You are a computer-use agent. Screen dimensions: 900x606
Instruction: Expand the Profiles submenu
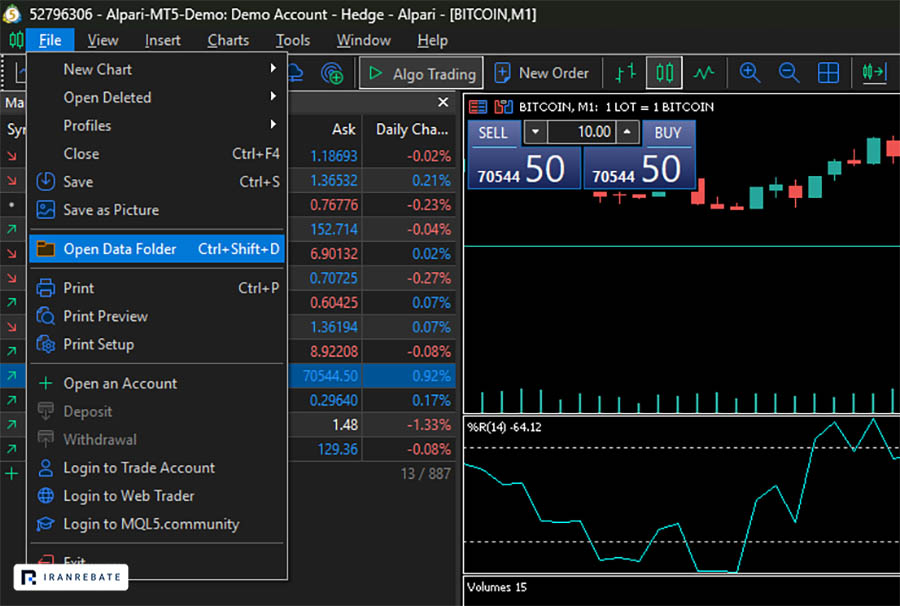click(x=156, y=125)
